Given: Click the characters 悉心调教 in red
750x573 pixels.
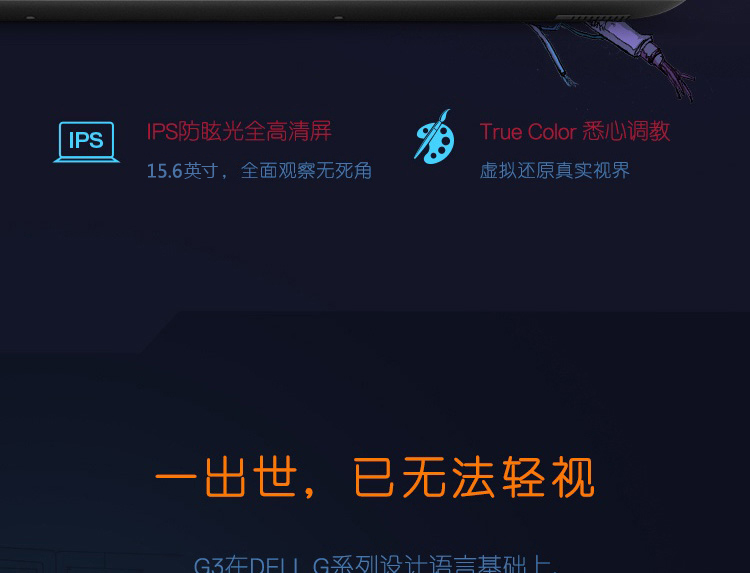Looking at the screenshot, I should pyautogui.click(x=626, y=131).
